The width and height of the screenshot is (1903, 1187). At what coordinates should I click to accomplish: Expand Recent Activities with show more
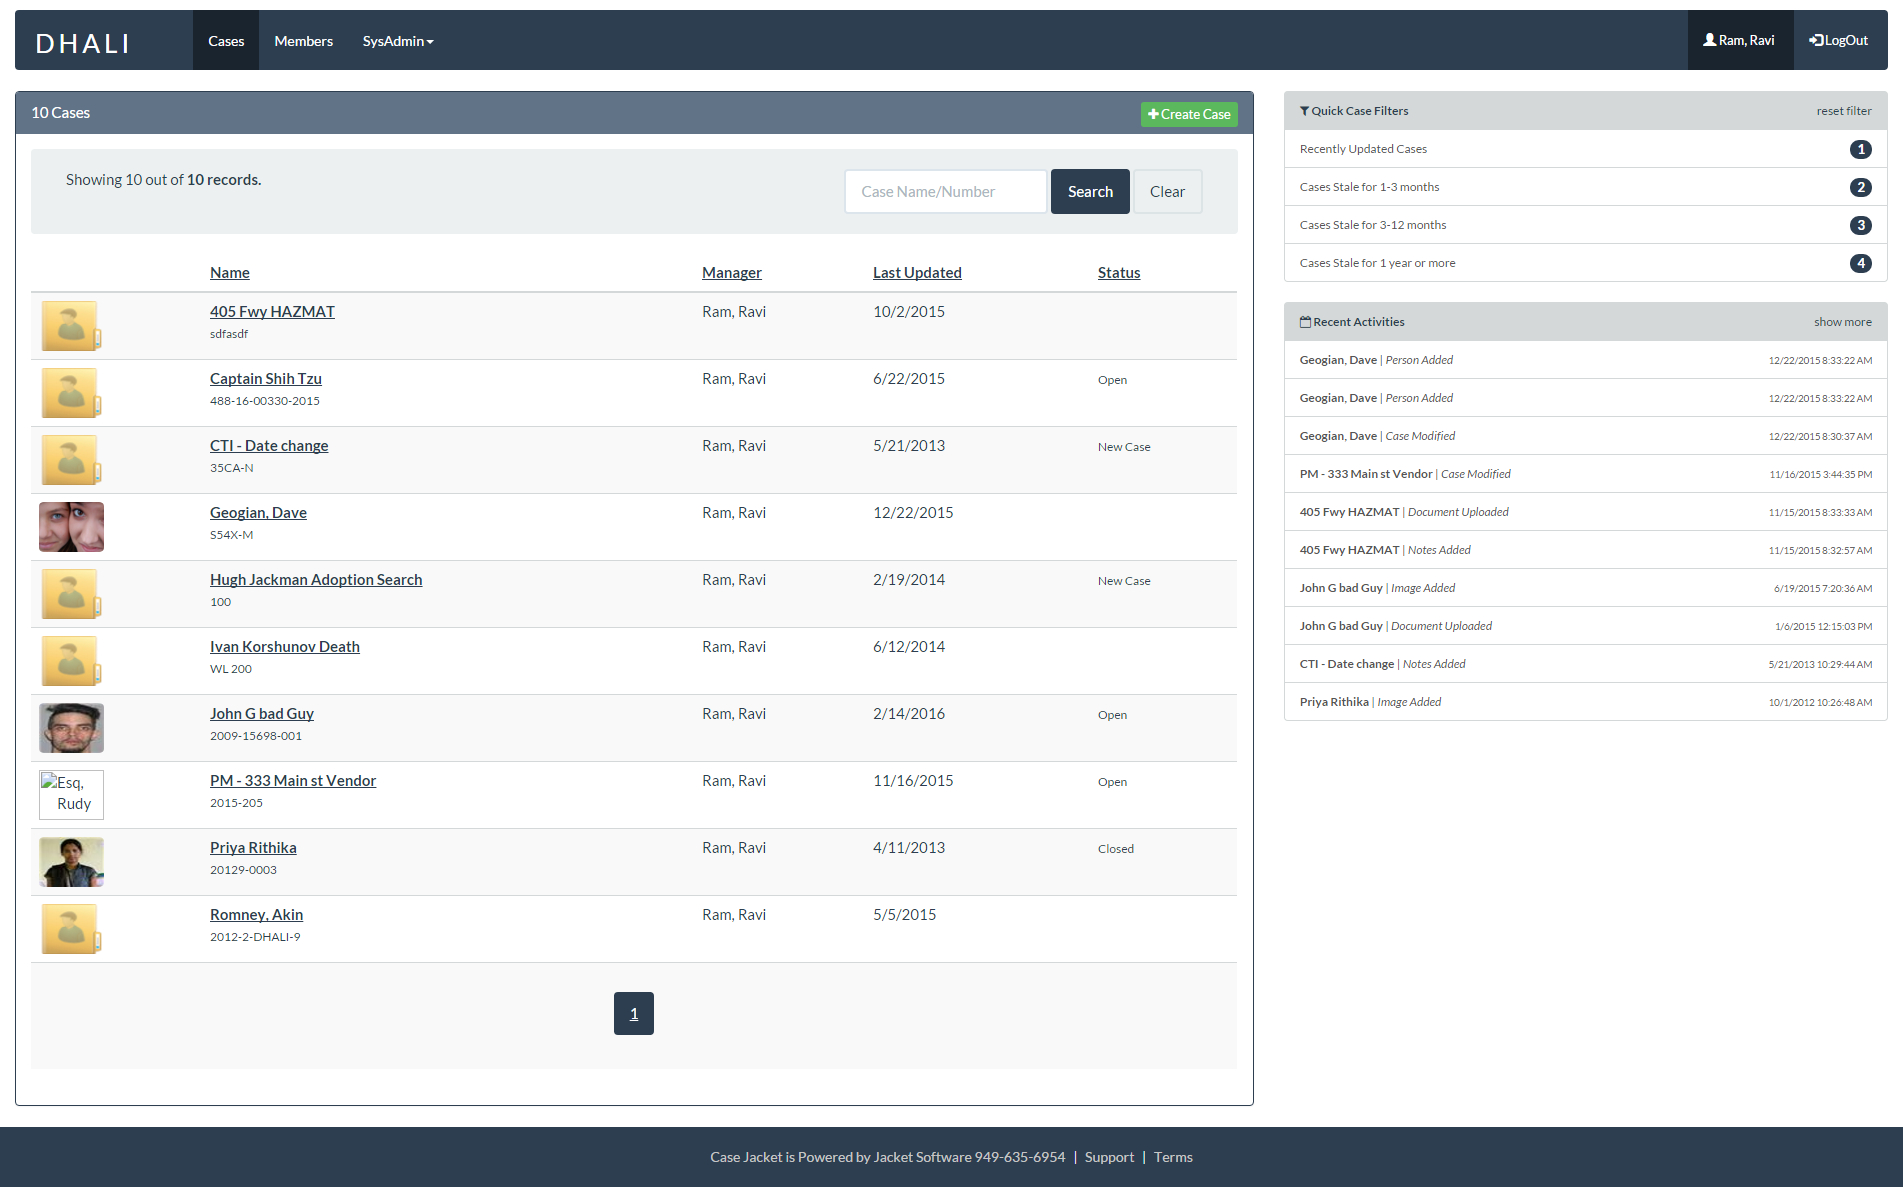point(1842,321)
